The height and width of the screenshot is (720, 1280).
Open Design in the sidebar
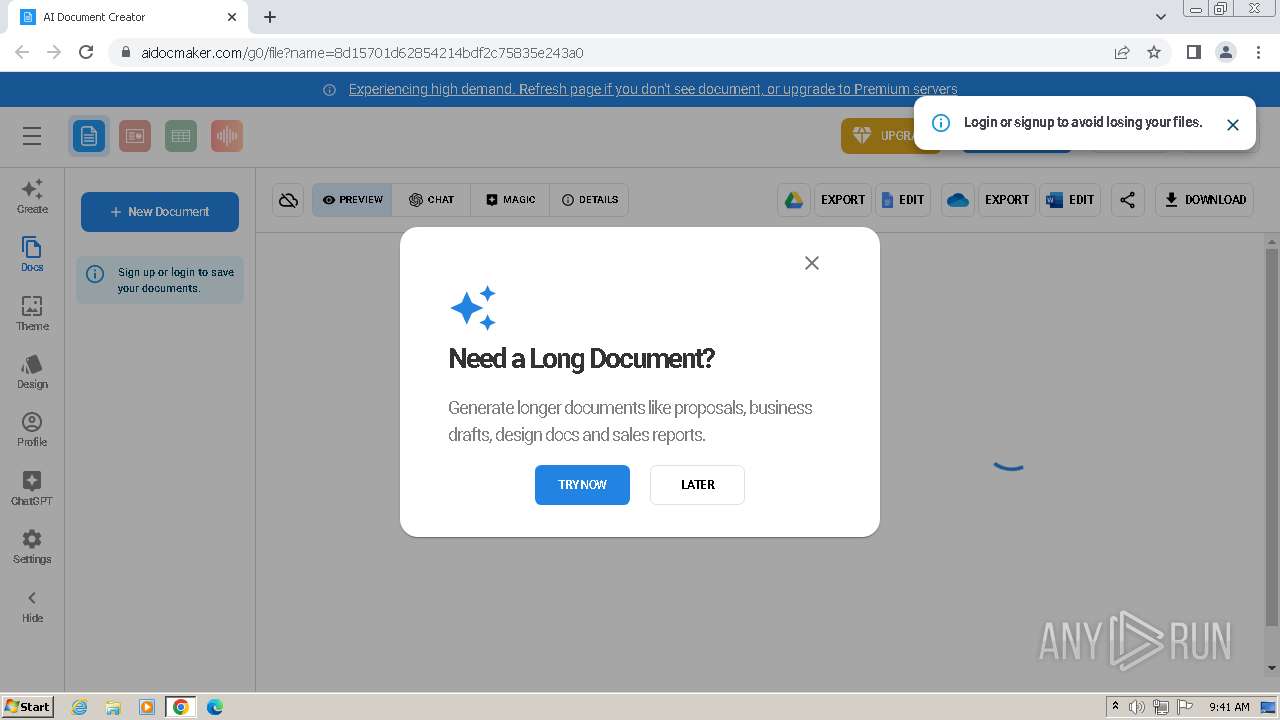[x=32, y=371]
